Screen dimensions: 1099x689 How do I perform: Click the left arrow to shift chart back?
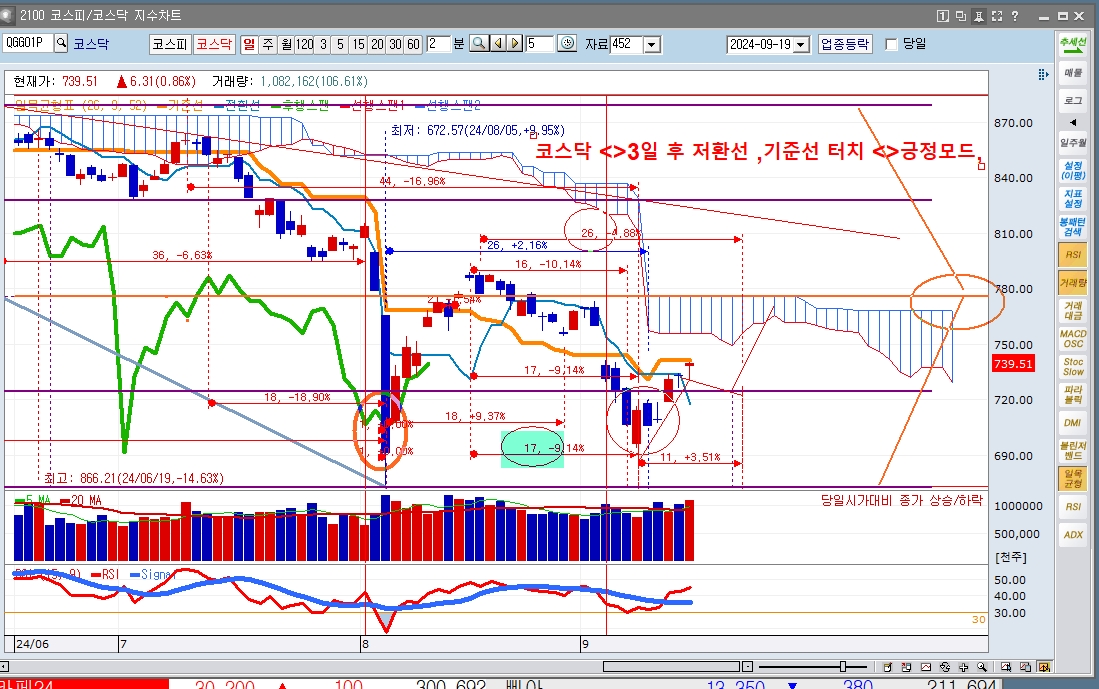pos(498,43)
